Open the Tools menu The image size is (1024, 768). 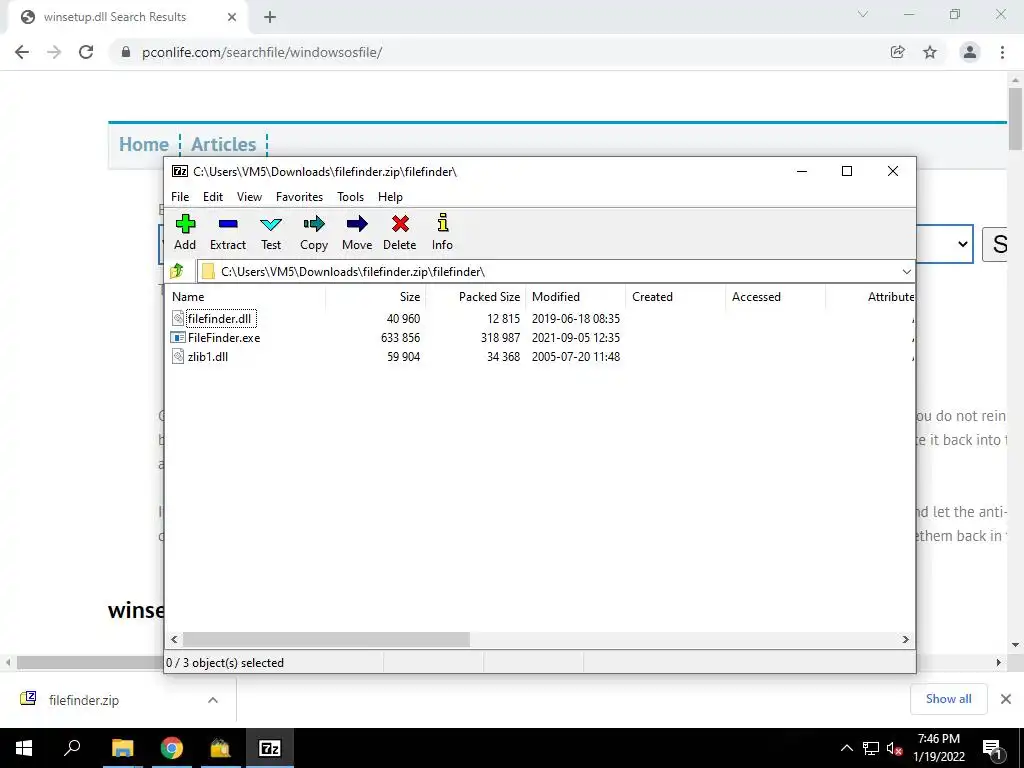tap(351, 197)
